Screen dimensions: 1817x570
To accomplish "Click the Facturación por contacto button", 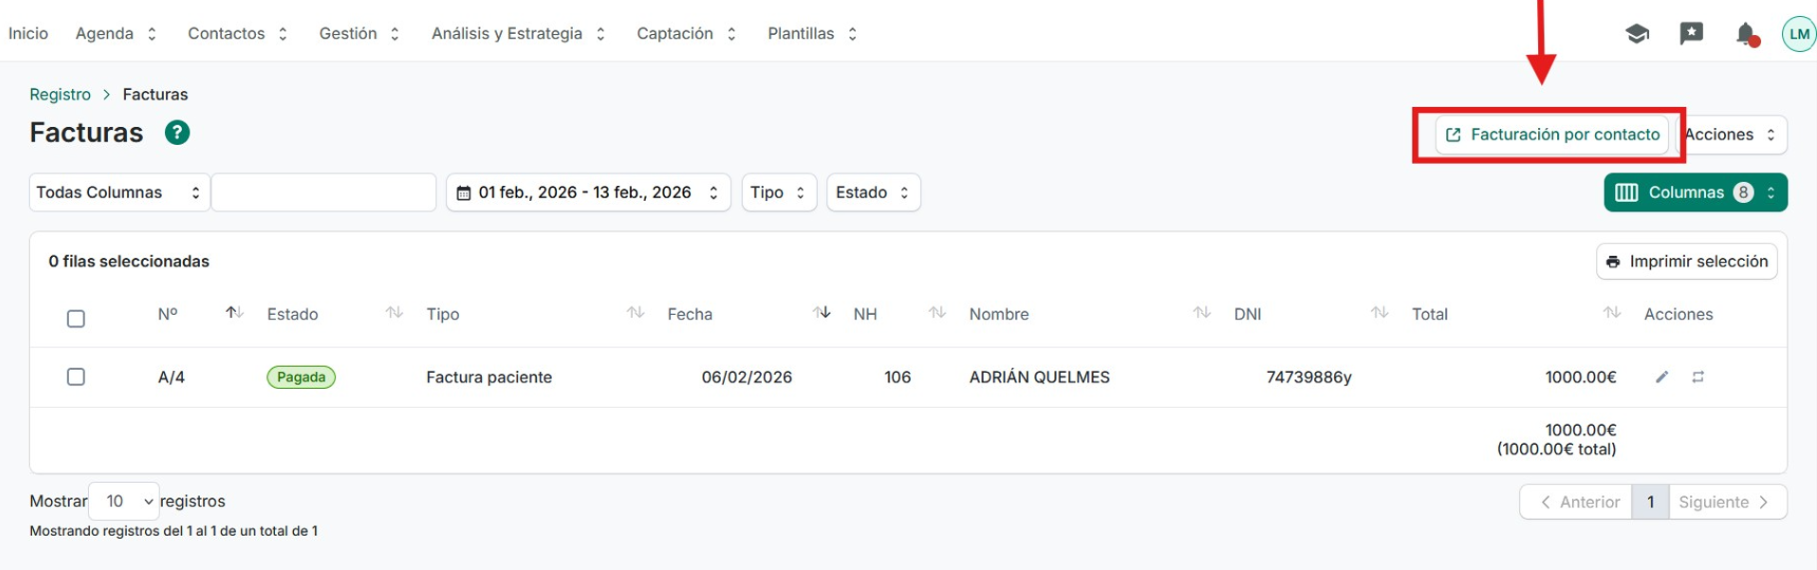I will [1553, 135].
